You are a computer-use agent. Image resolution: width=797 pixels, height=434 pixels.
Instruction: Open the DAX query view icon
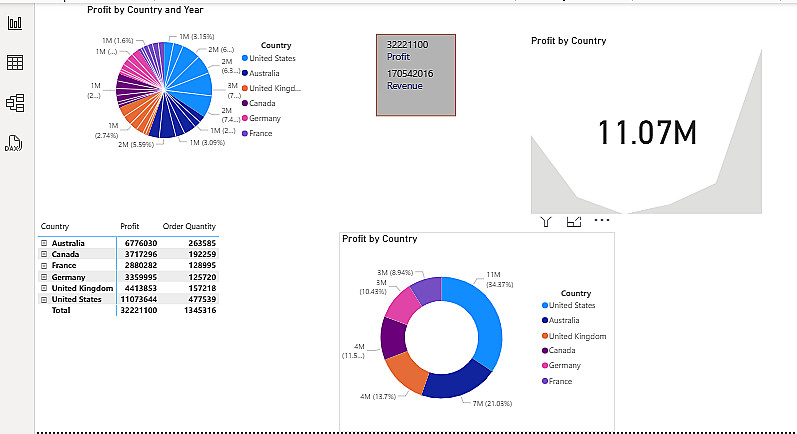(14, 143)
